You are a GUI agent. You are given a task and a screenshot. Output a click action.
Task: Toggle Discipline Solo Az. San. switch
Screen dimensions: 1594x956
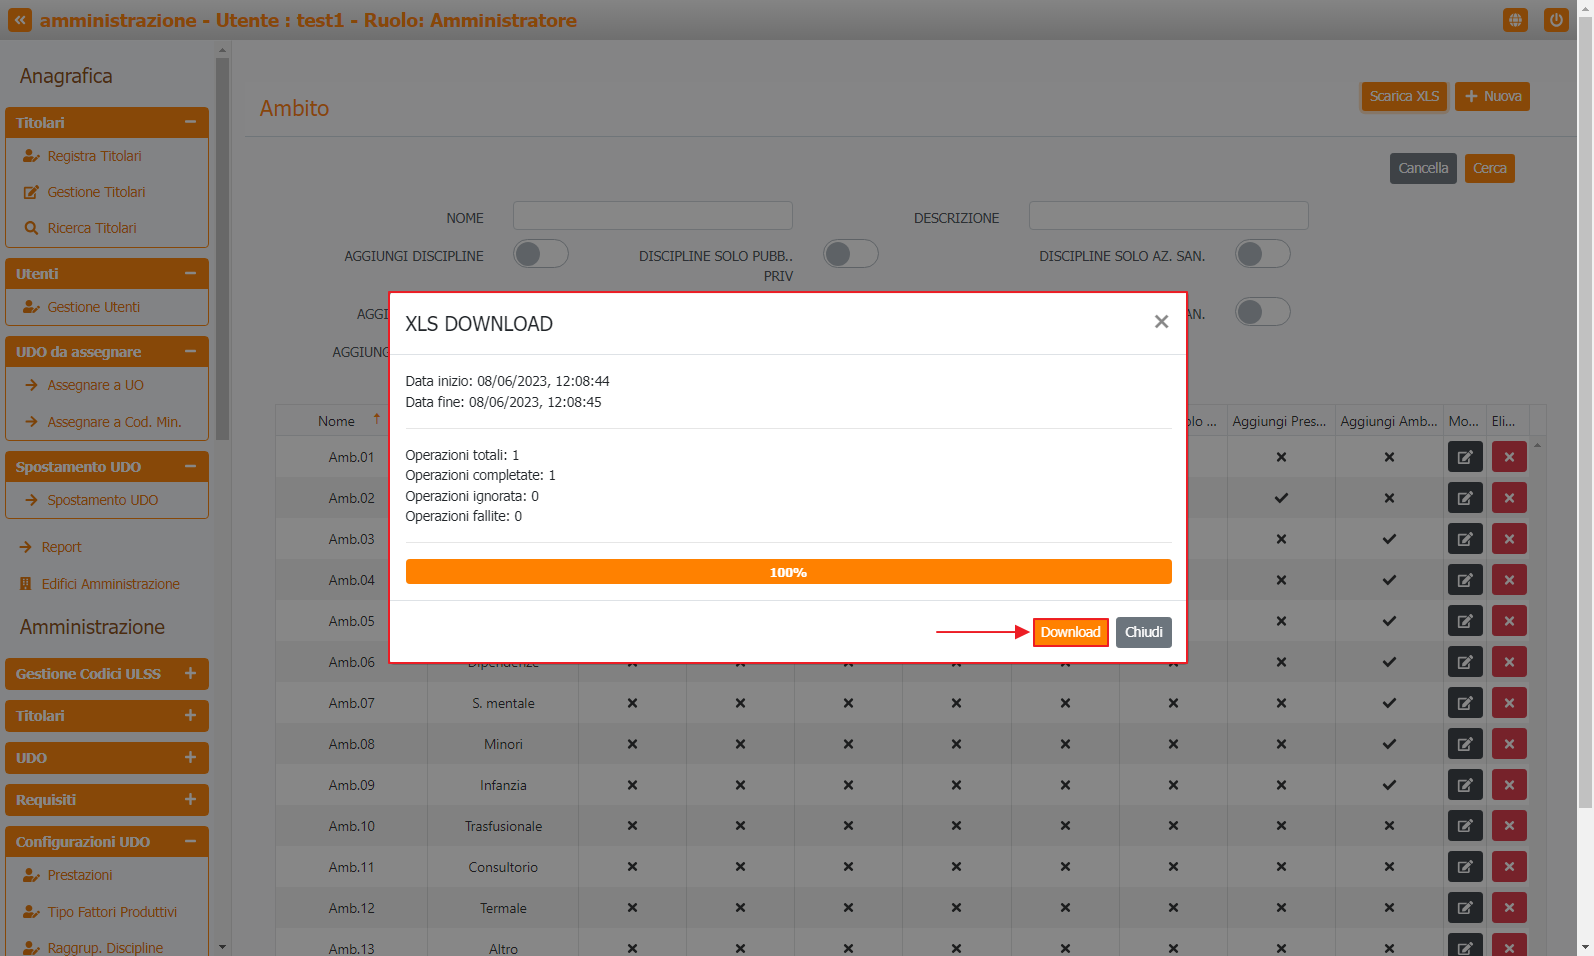pyautogui.click(x=1263, y=254)
